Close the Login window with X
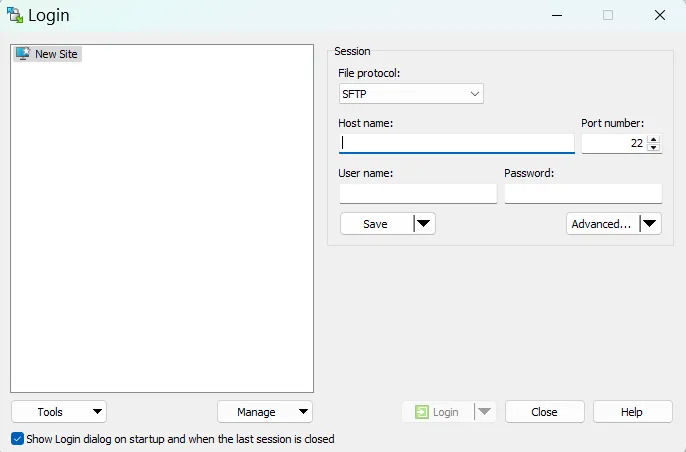The height and width of the screenshot is (452, 686). 660,15
